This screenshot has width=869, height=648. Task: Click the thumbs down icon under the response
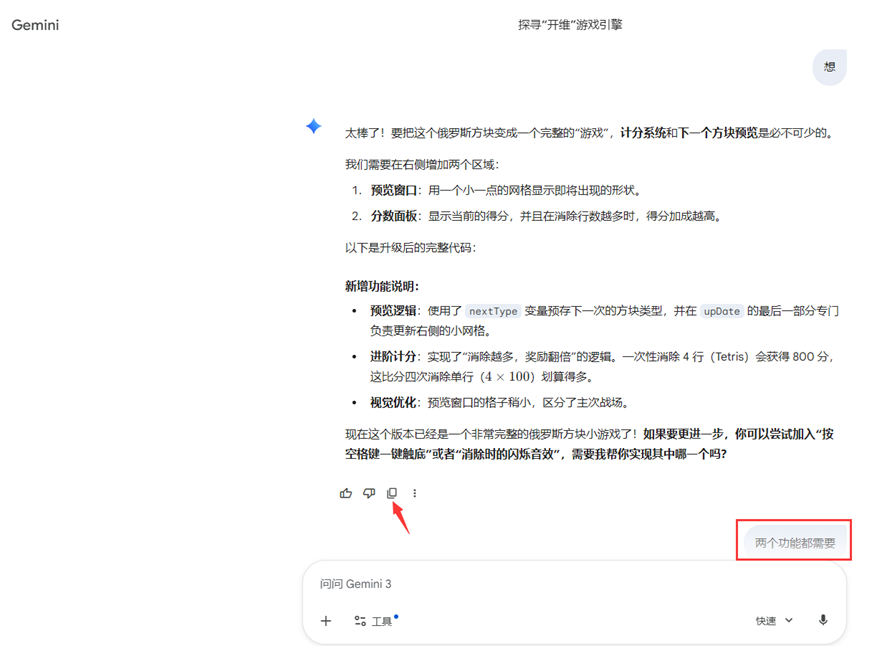pos(369,493)
